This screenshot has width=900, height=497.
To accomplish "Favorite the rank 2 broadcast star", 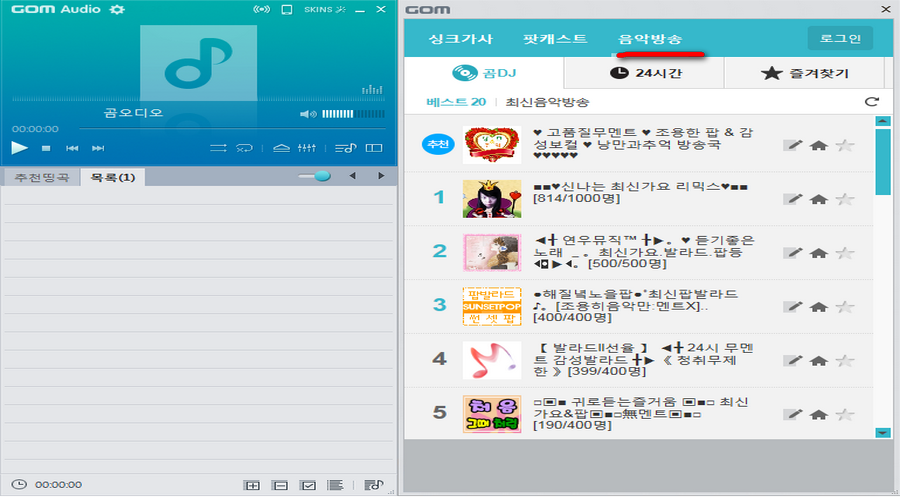I will pos(844,253).
